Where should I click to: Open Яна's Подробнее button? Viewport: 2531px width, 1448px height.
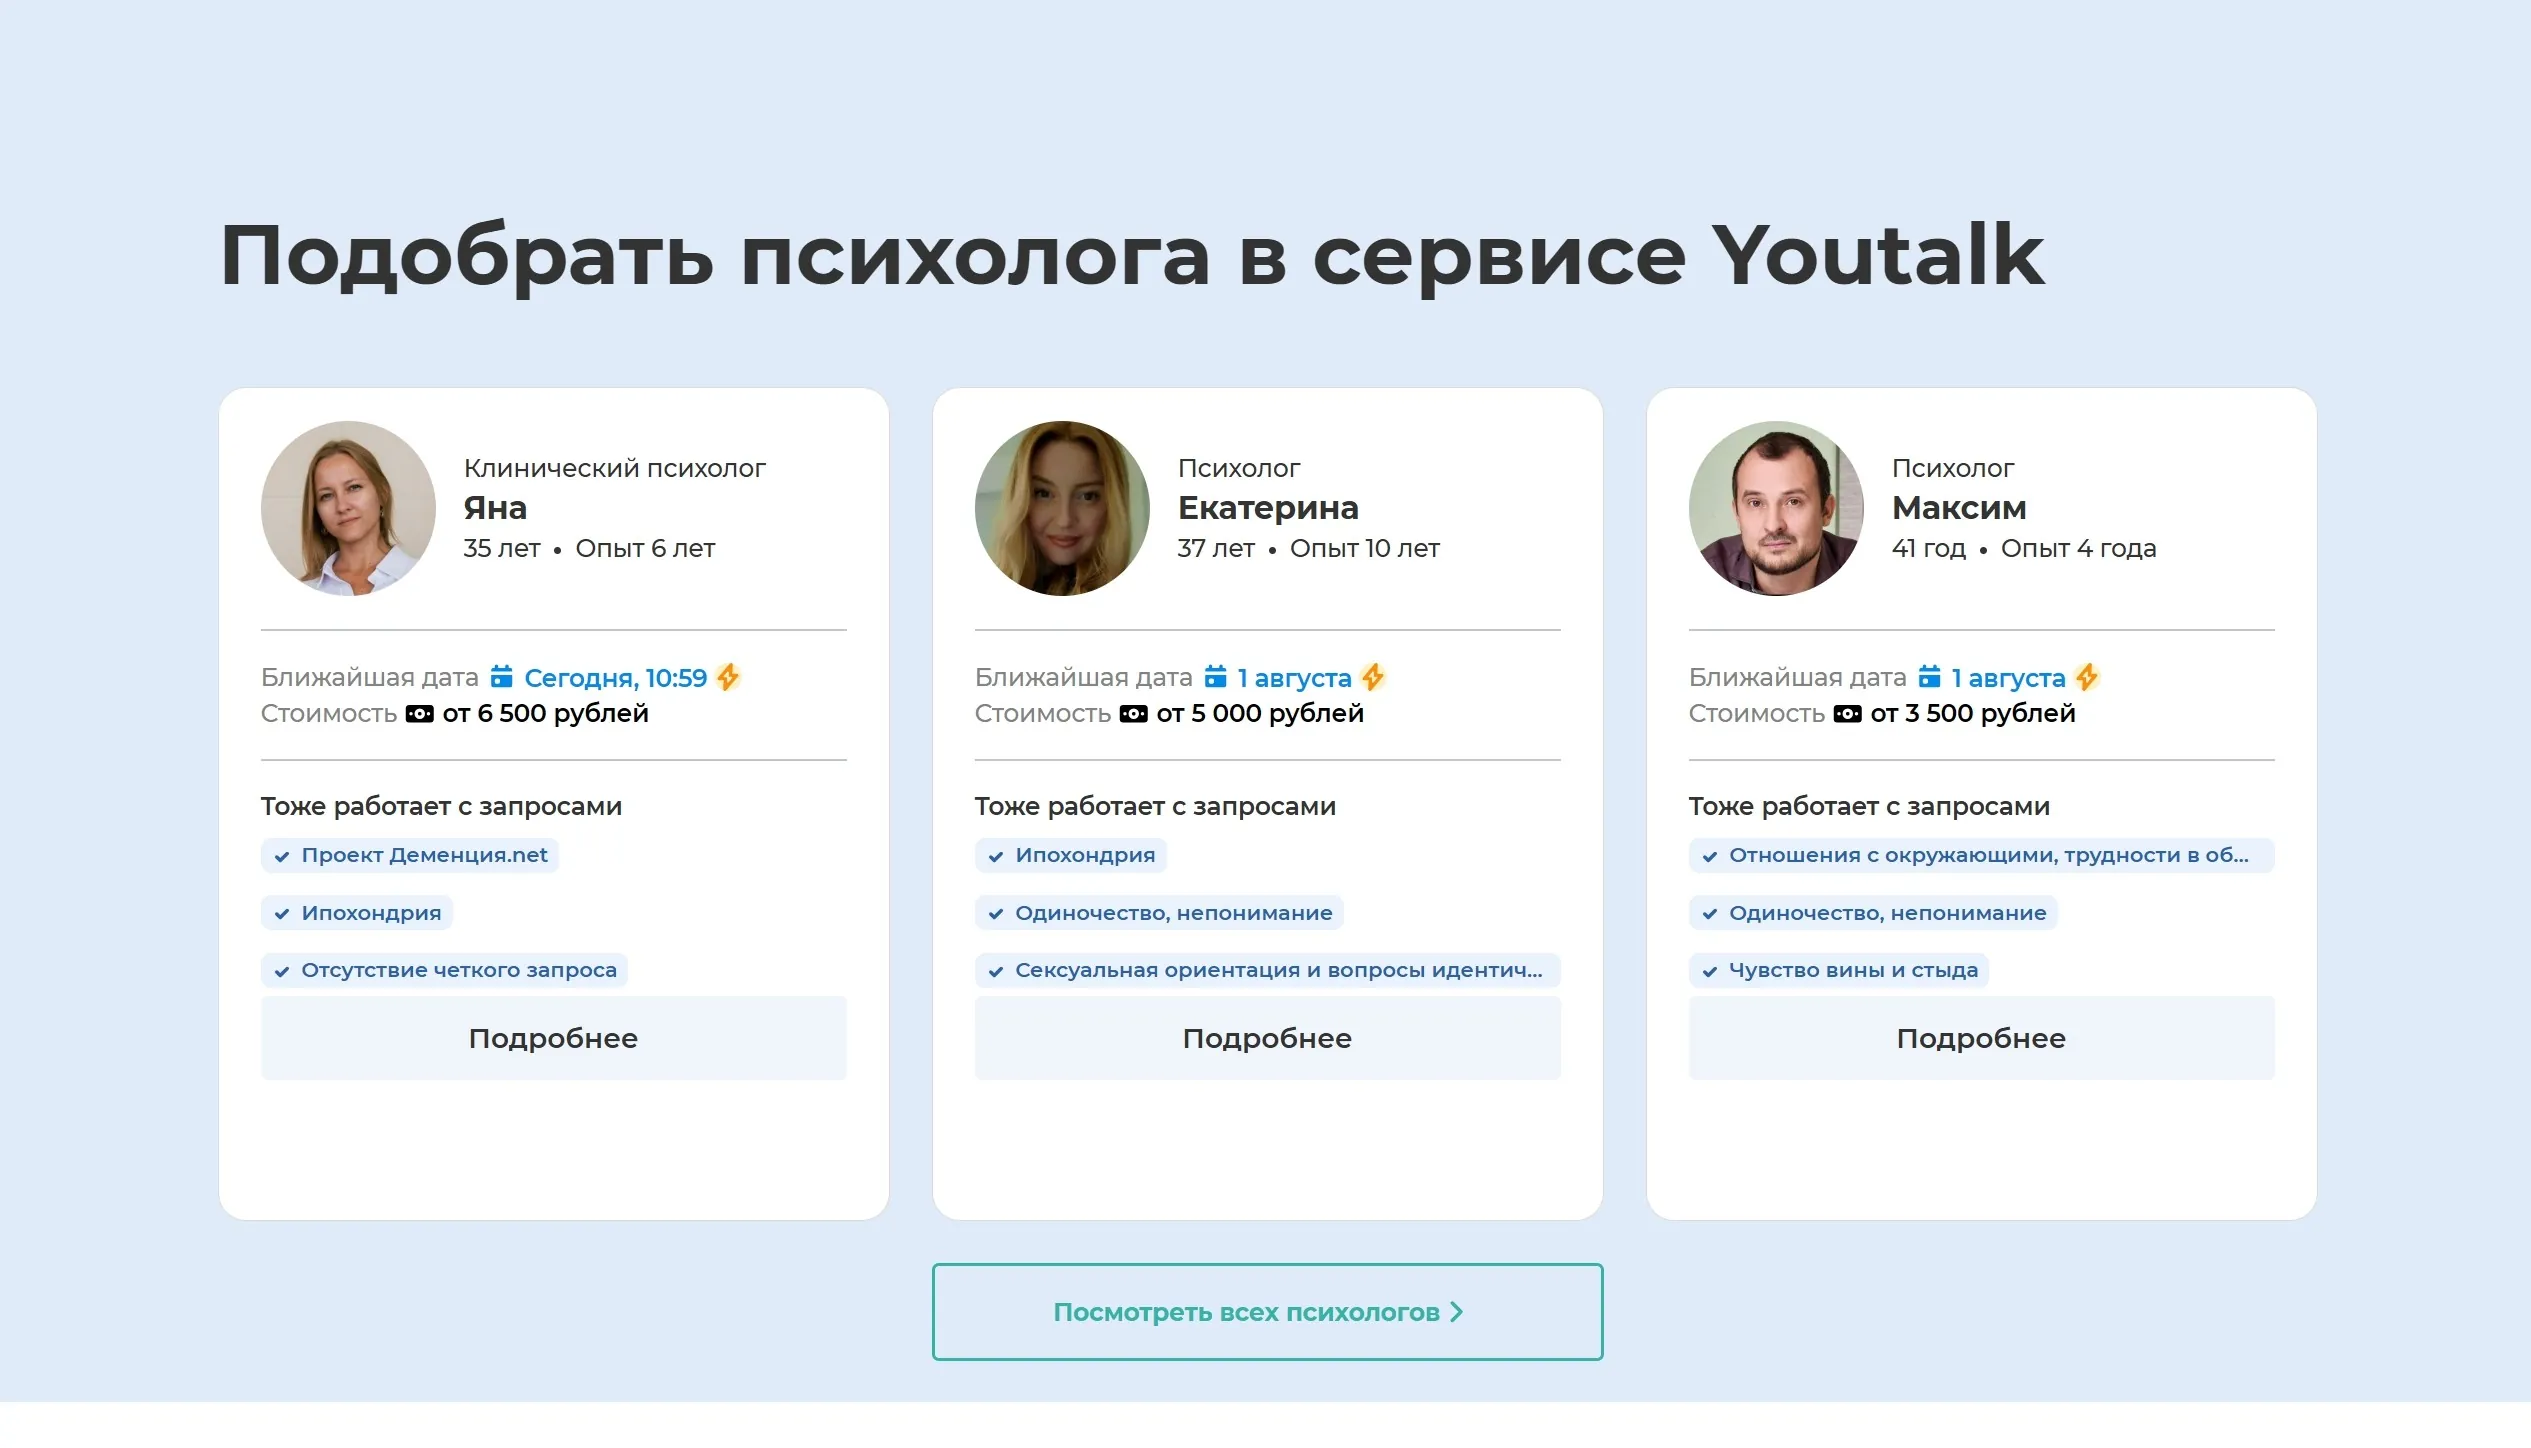point(553,1038)
